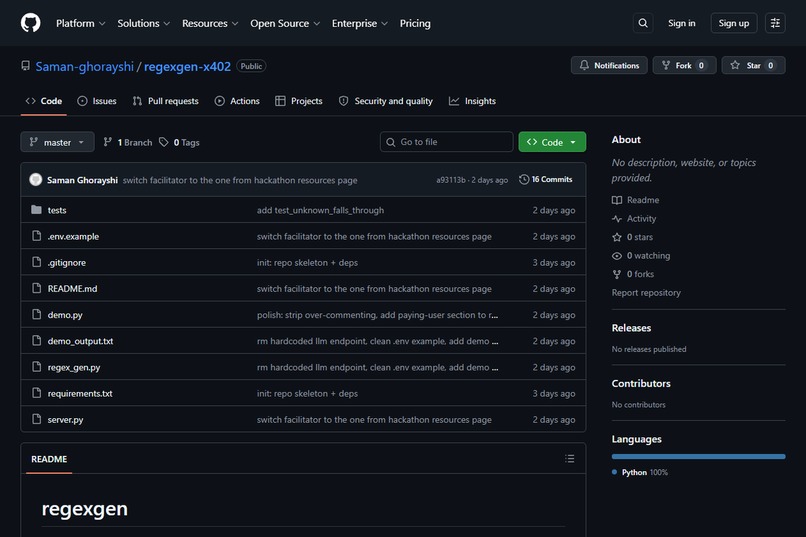The width and height of the screenshot is (806, 537).
Task: Select the README tab
Action: coord(49,459)
